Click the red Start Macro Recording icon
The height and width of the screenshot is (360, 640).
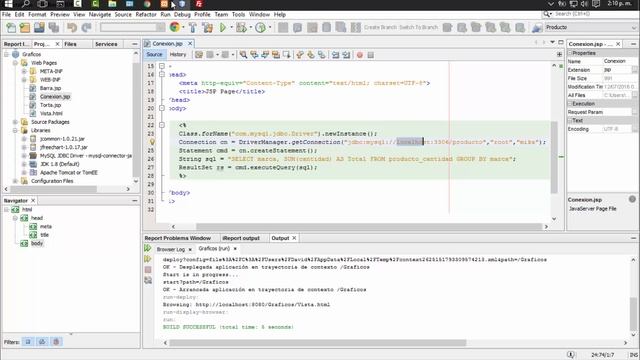360,55
